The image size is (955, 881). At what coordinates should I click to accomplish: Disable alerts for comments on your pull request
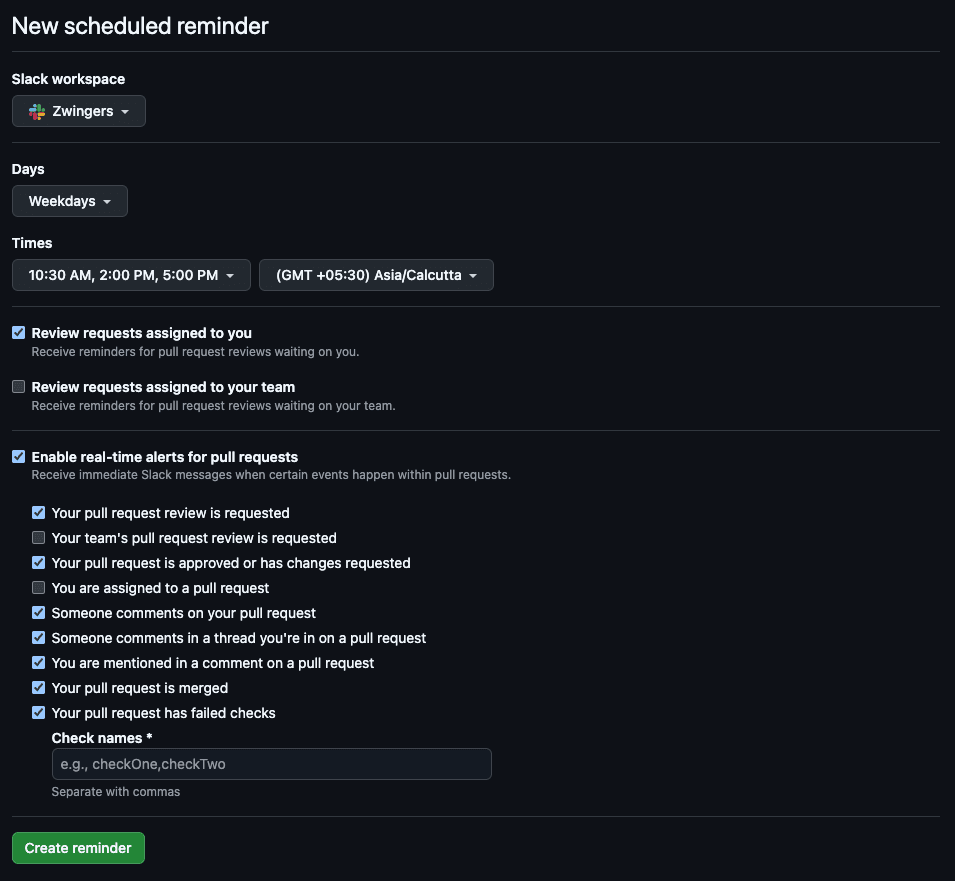coord(38,612)
